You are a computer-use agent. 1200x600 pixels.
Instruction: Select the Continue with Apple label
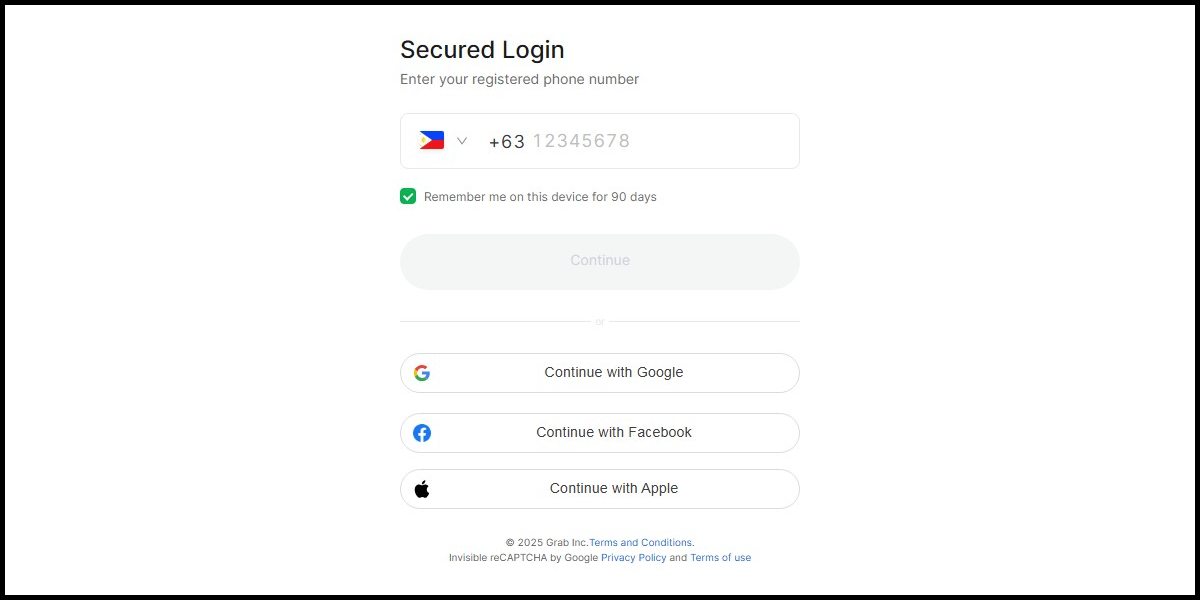[x=614, y=488]
